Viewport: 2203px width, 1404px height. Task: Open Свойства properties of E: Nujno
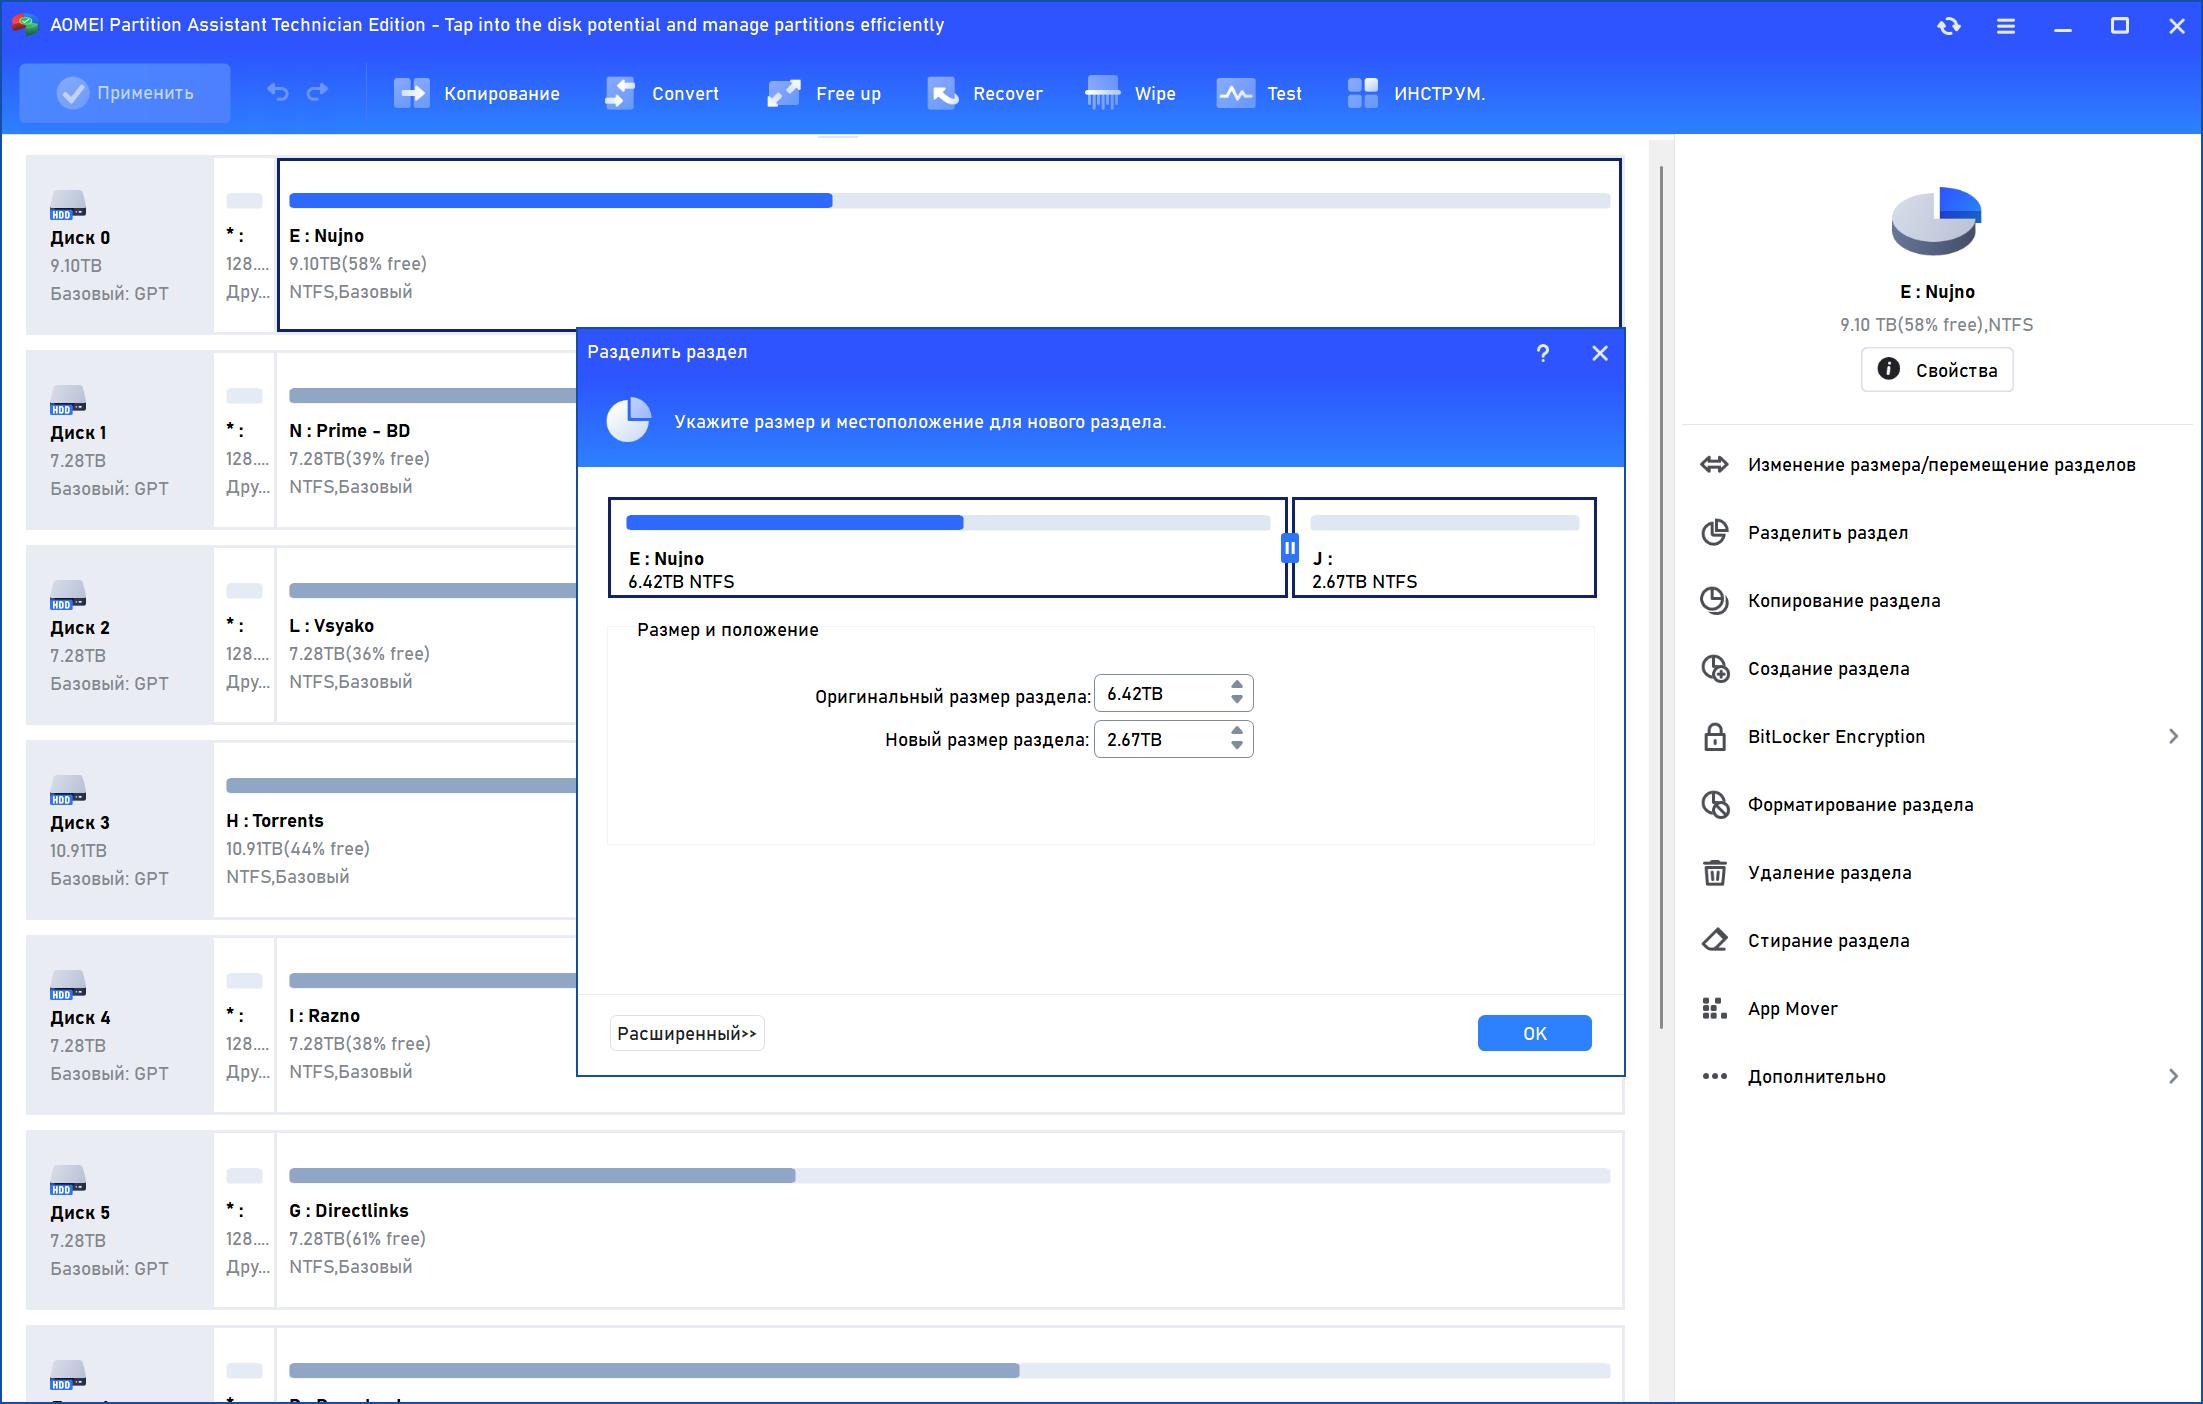pos(1937,370)
